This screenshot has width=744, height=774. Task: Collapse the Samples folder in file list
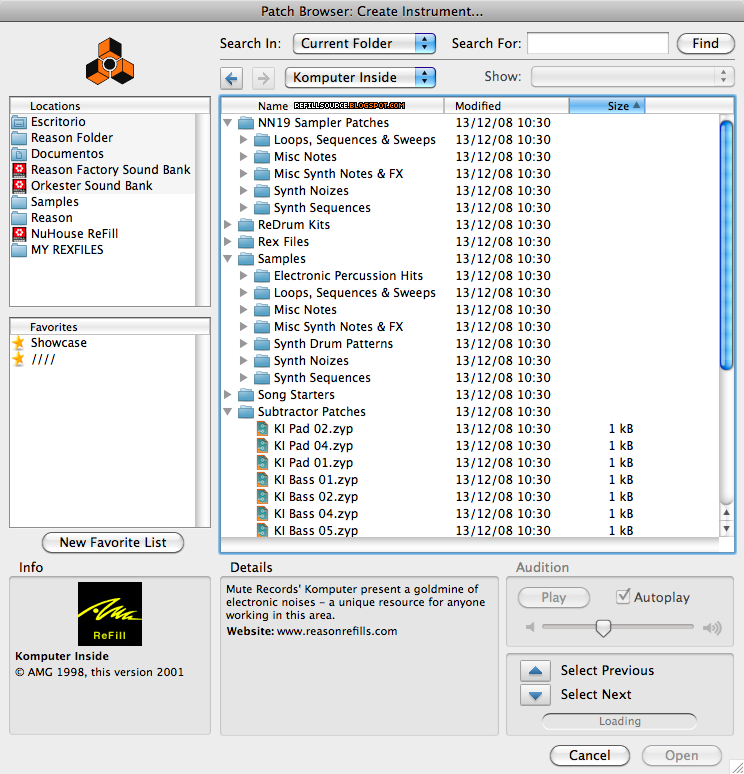point(228,259)
